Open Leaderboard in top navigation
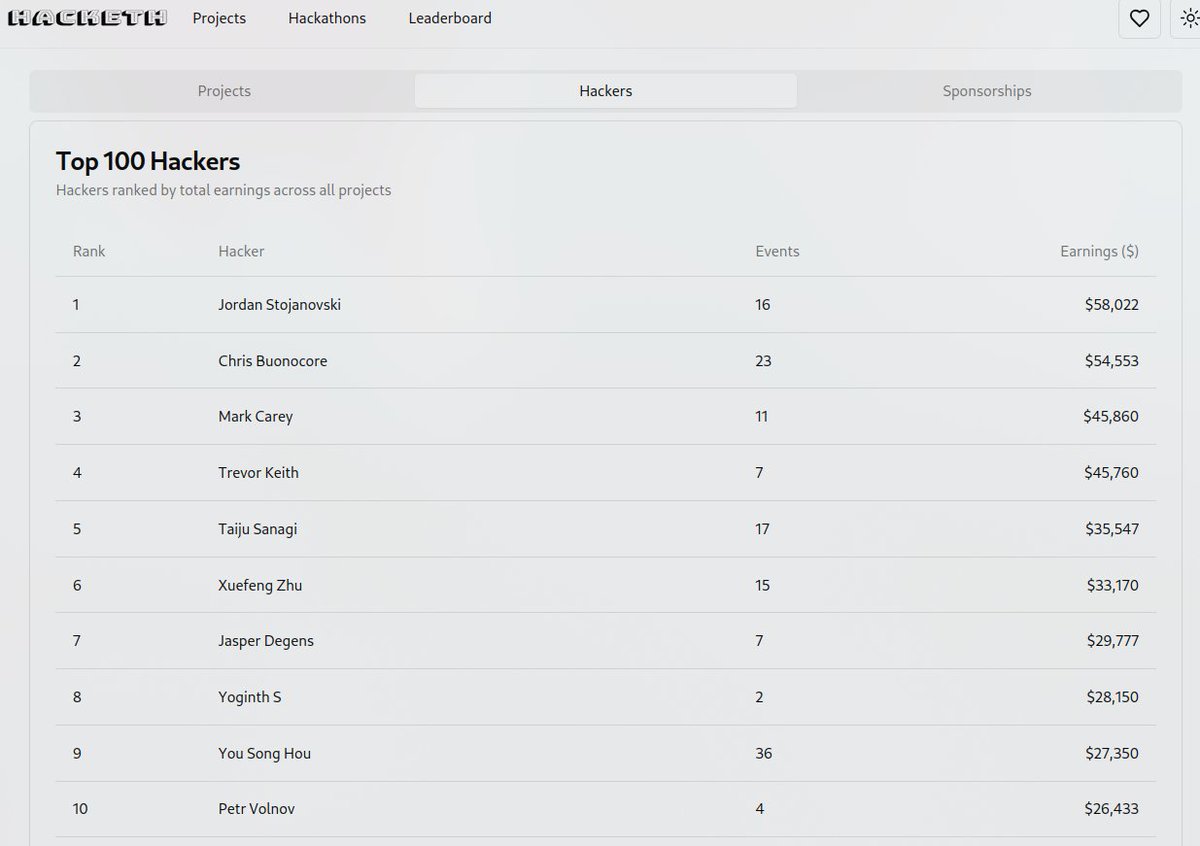 [x=450, y=18]
